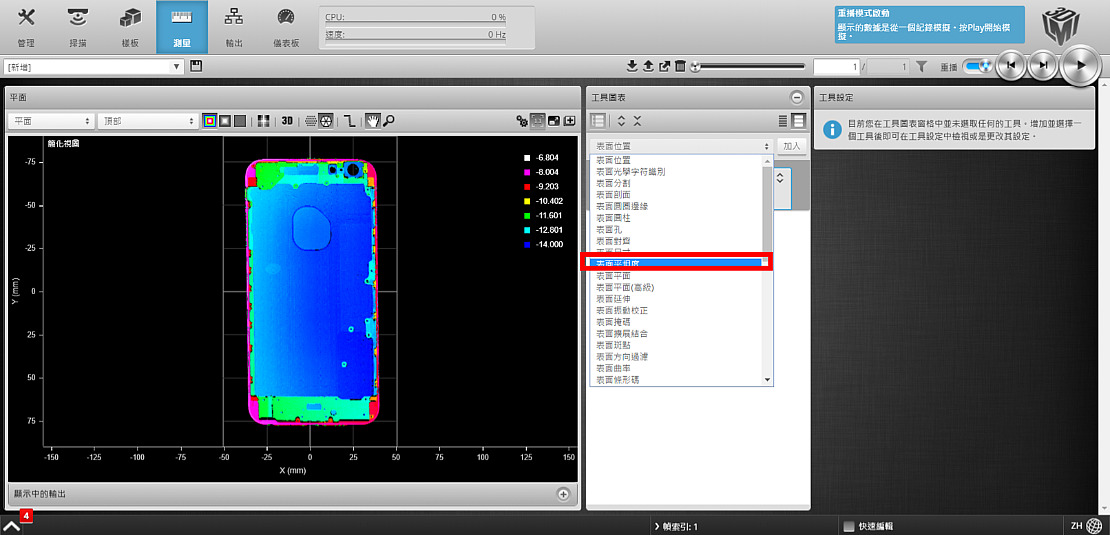
Task: Collapse the 工具圖表 panel with minus button
Action: coord(796,97)
